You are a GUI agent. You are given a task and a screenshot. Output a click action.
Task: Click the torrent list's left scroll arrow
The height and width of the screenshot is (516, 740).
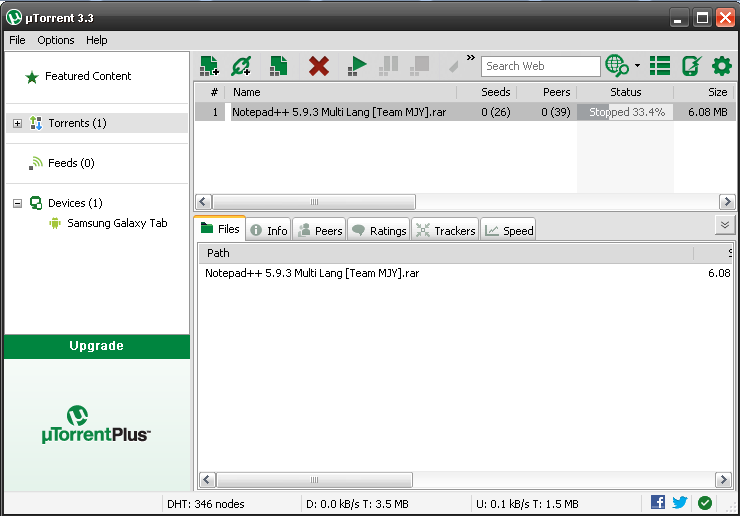click(203, 202)
